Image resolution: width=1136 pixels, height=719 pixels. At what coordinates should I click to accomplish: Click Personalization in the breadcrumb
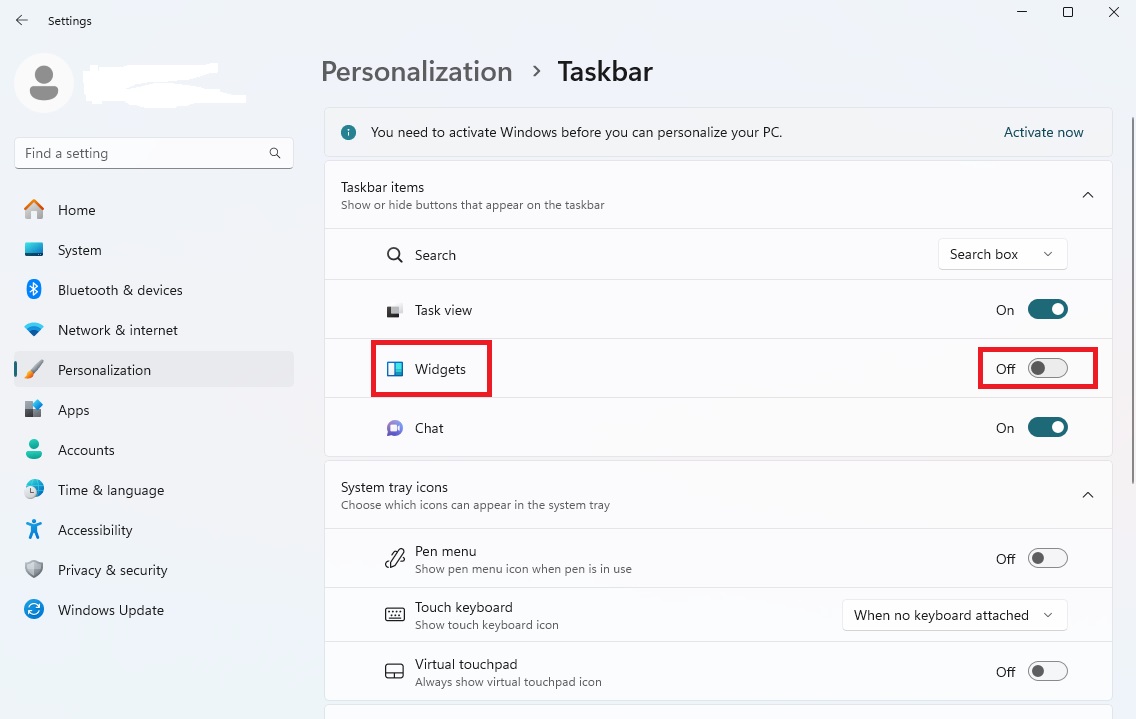417,72
